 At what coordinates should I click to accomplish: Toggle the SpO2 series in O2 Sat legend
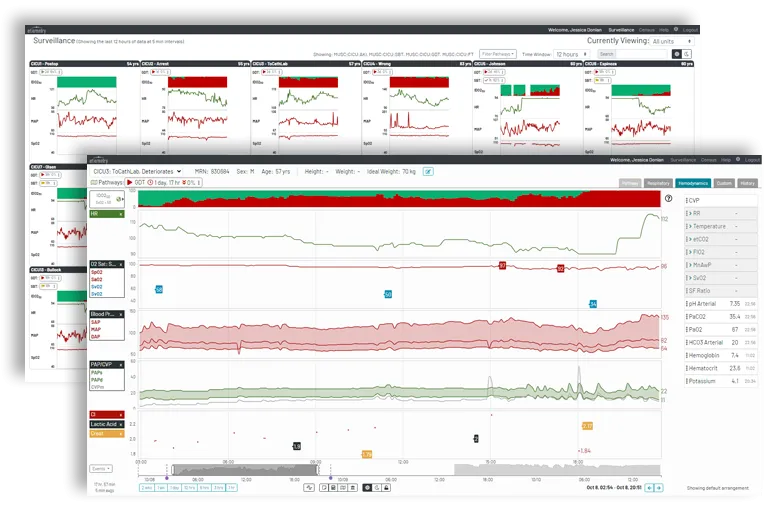[x=97, y=272]
